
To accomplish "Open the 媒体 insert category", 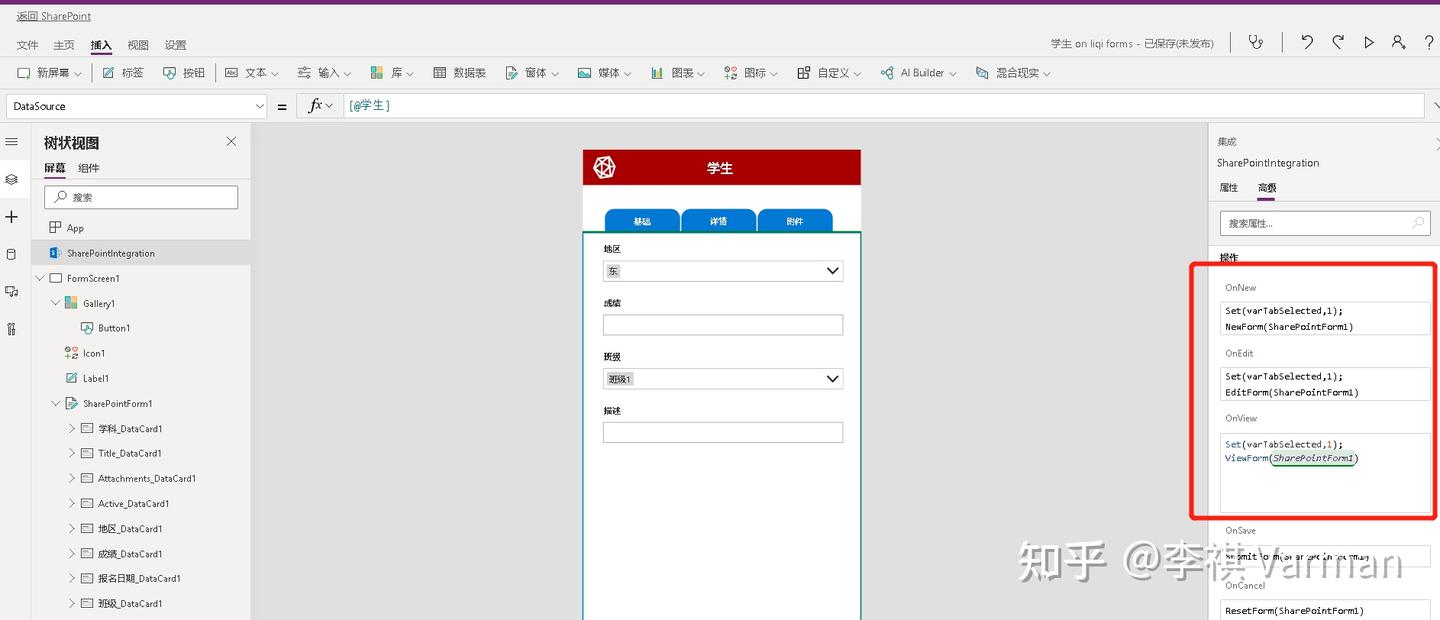I will click(604, 72).
